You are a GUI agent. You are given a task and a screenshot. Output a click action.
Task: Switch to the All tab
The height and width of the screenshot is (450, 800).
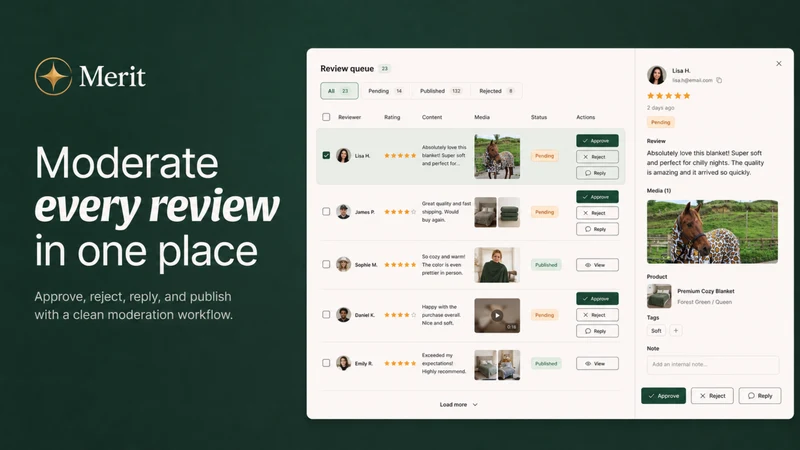click(339, 91)
